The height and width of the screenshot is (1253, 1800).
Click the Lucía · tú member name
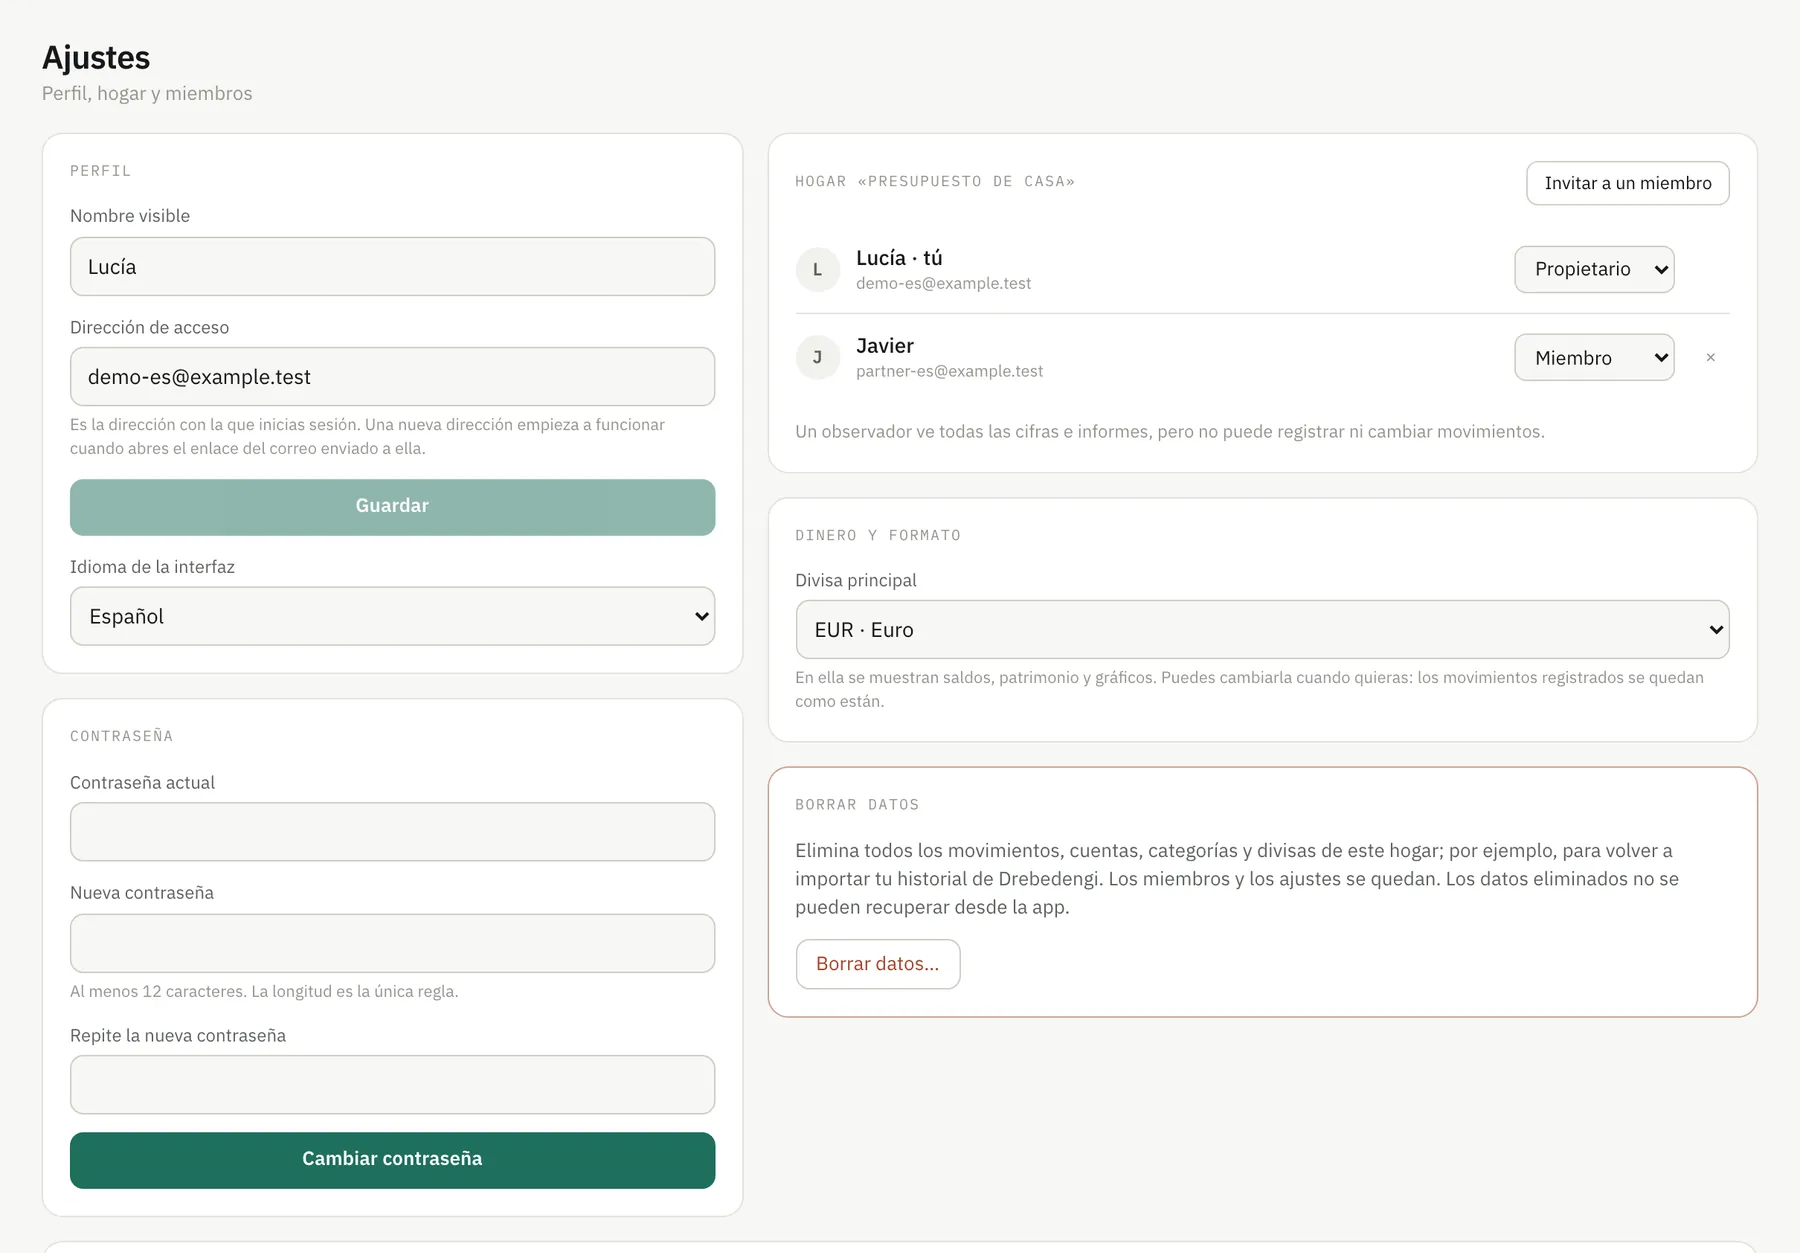(899, 258)
